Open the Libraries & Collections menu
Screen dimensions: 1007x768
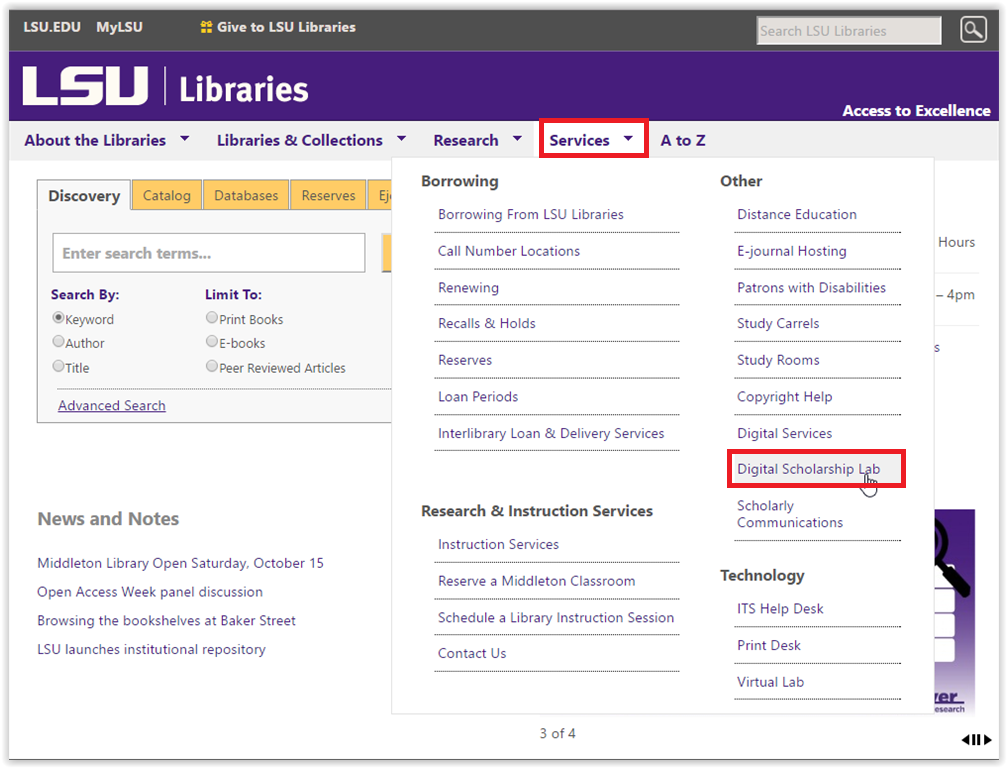pos(299,140)
